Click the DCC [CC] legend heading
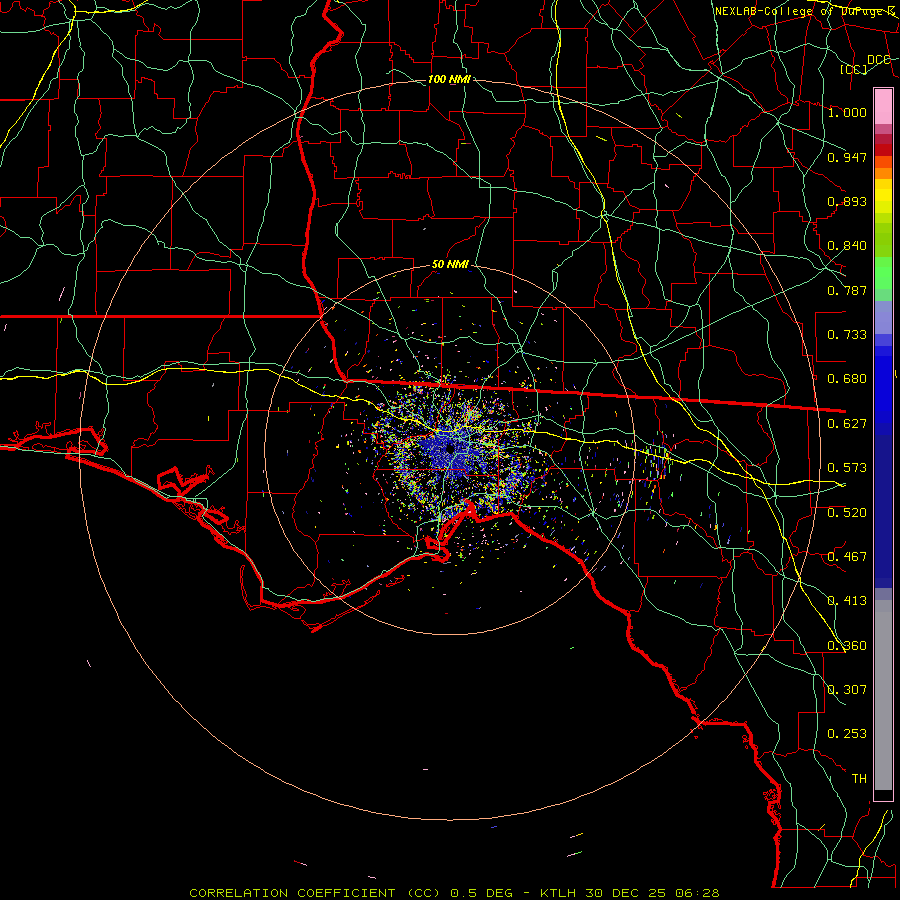 [x=866, y=64]
